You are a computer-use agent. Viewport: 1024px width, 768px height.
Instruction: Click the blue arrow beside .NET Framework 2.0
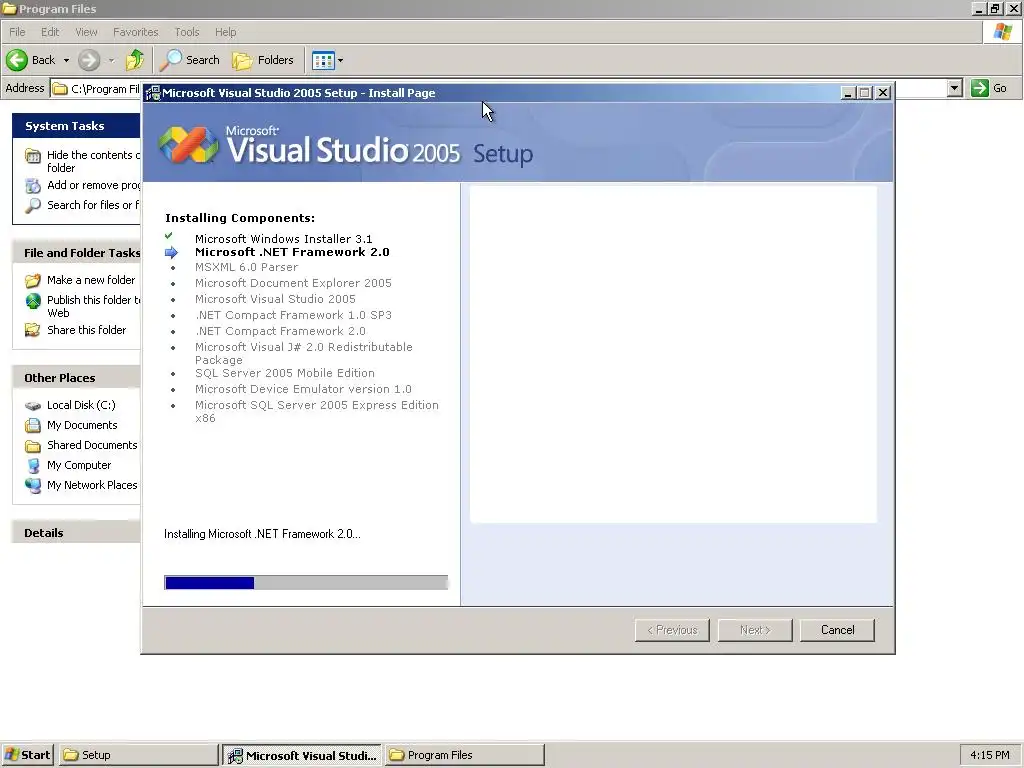[172, 252]
